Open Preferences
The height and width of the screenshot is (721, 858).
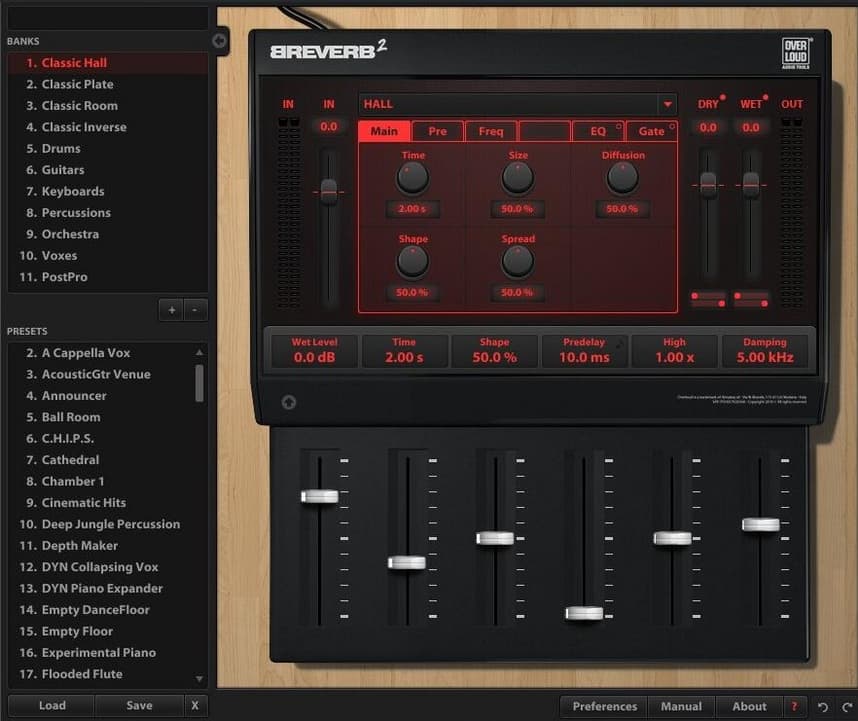point(605,706)
